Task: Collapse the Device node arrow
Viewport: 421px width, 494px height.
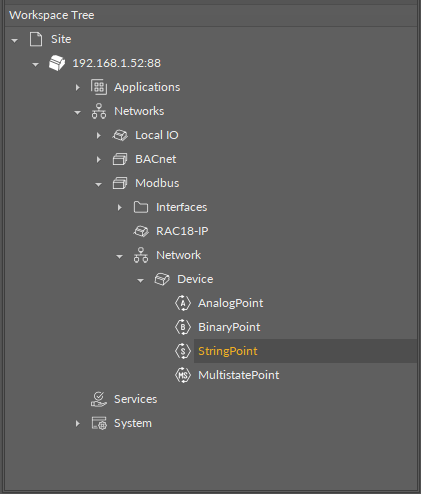Action: click(140, 281)
